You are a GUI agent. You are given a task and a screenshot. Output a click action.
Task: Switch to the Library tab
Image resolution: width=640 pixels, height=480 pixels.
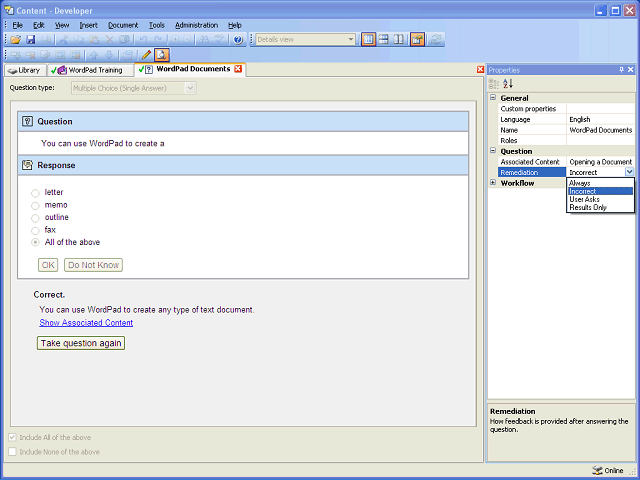[25, 70]
